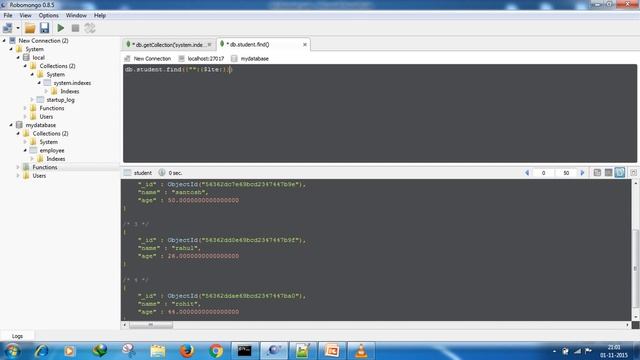Open the Window menu
640x360 pixels.
[76, 16]
